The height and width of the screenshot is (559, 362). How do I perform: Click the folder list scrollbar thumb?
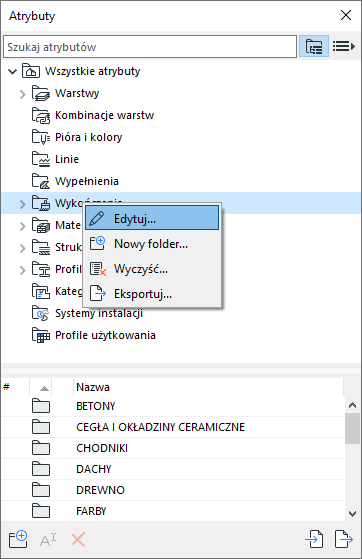[x=352, y=429]
